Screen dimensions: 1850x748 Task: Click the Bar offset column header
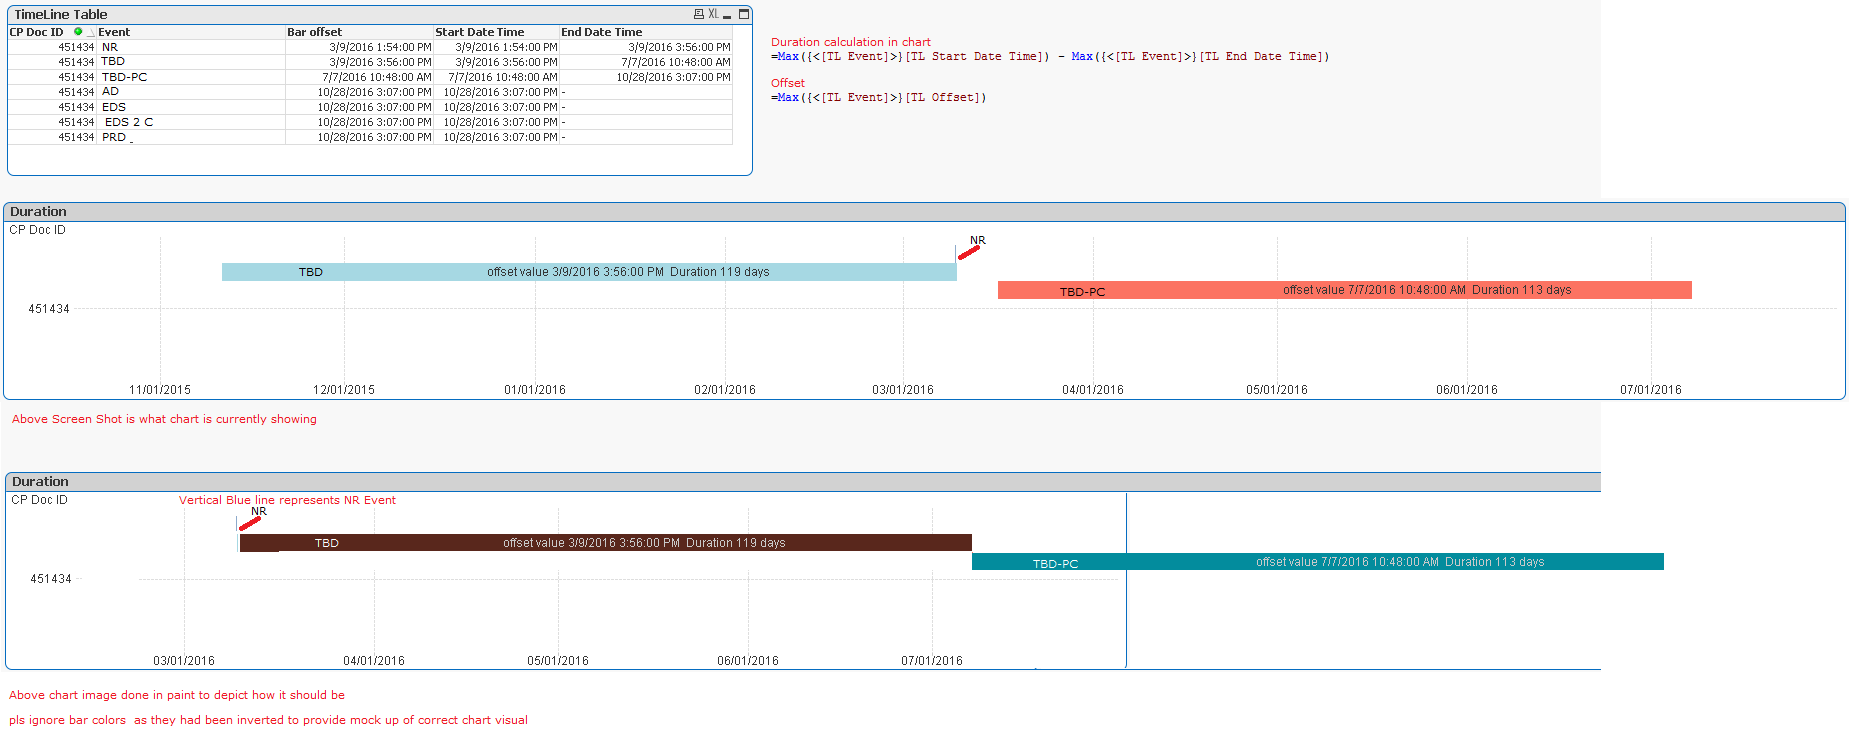coord(314,32)
